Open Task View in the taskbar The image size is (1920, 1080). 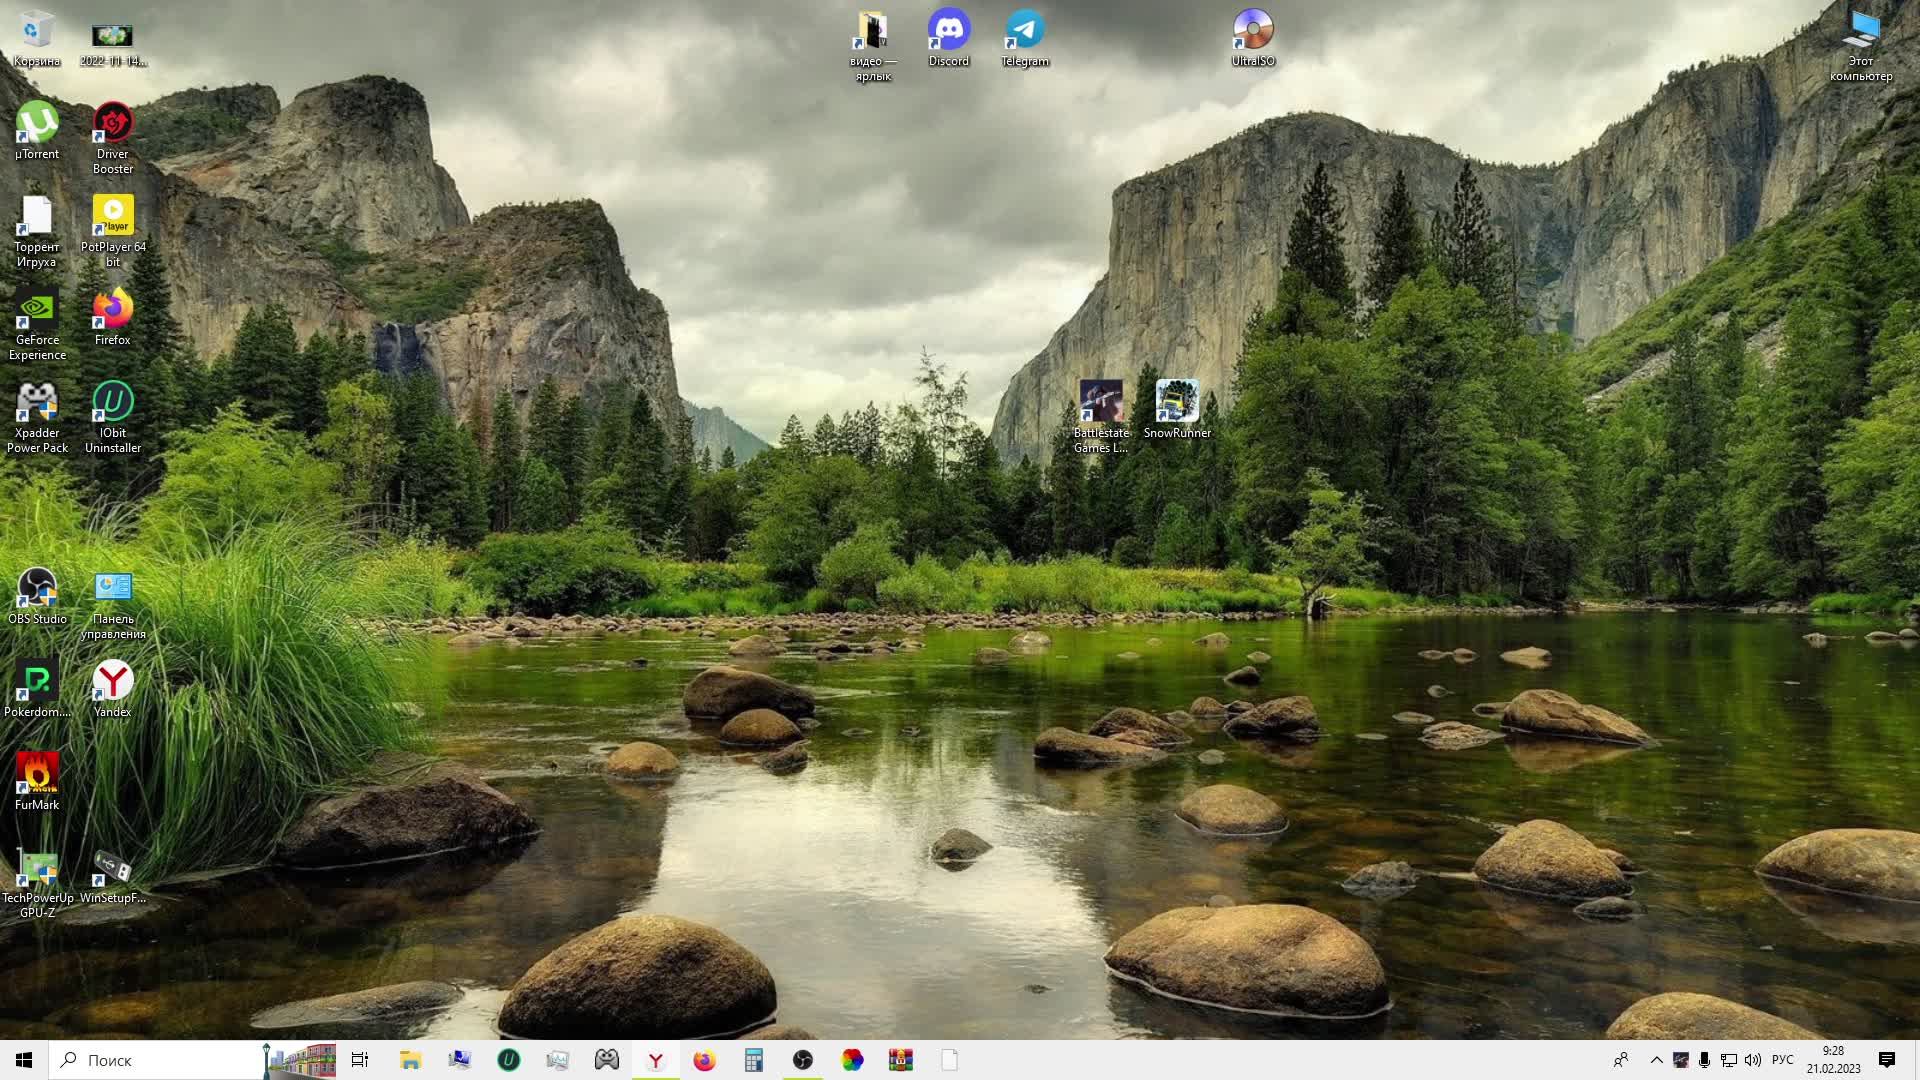(x=360, y=1060)
